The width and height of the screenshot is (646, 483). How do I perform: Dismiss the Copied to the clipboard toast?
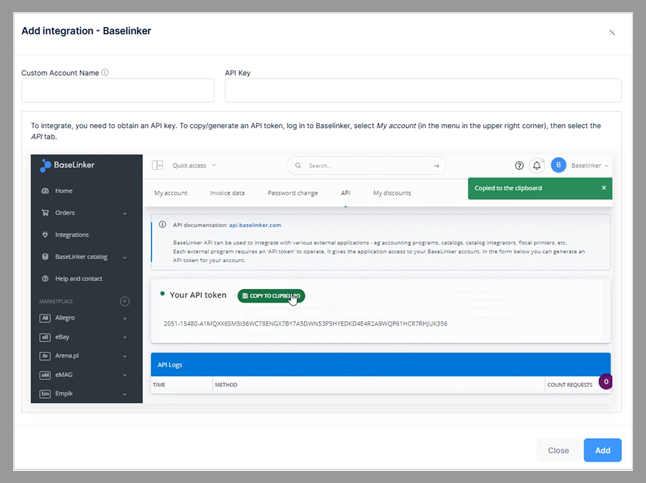(604, 188)
